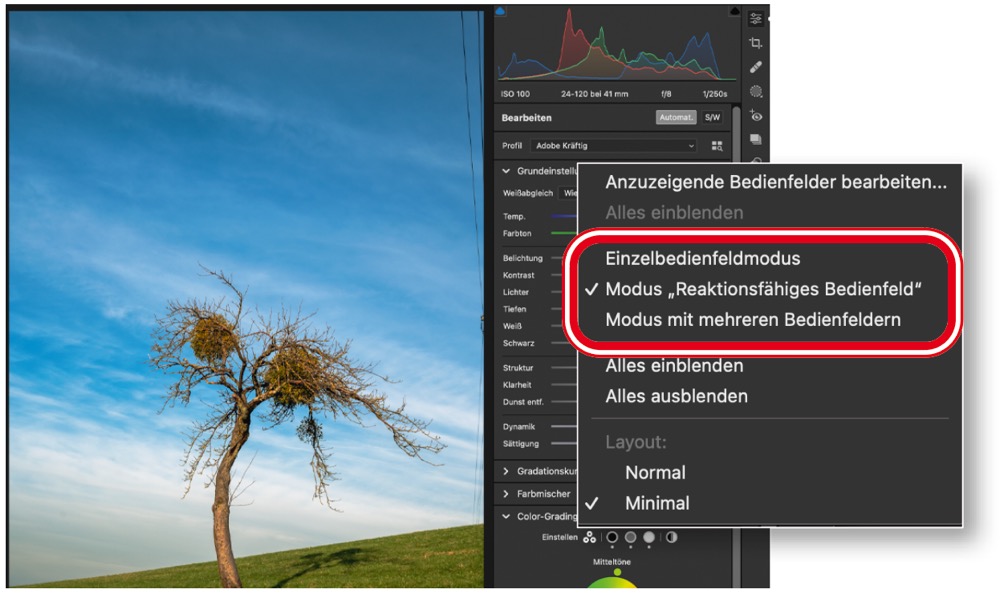Image resolution: width=1000 pixels, height=594 pixels.
Task: Click the tree photo preview
Action: pyautogui.click(x=246, y=299)
